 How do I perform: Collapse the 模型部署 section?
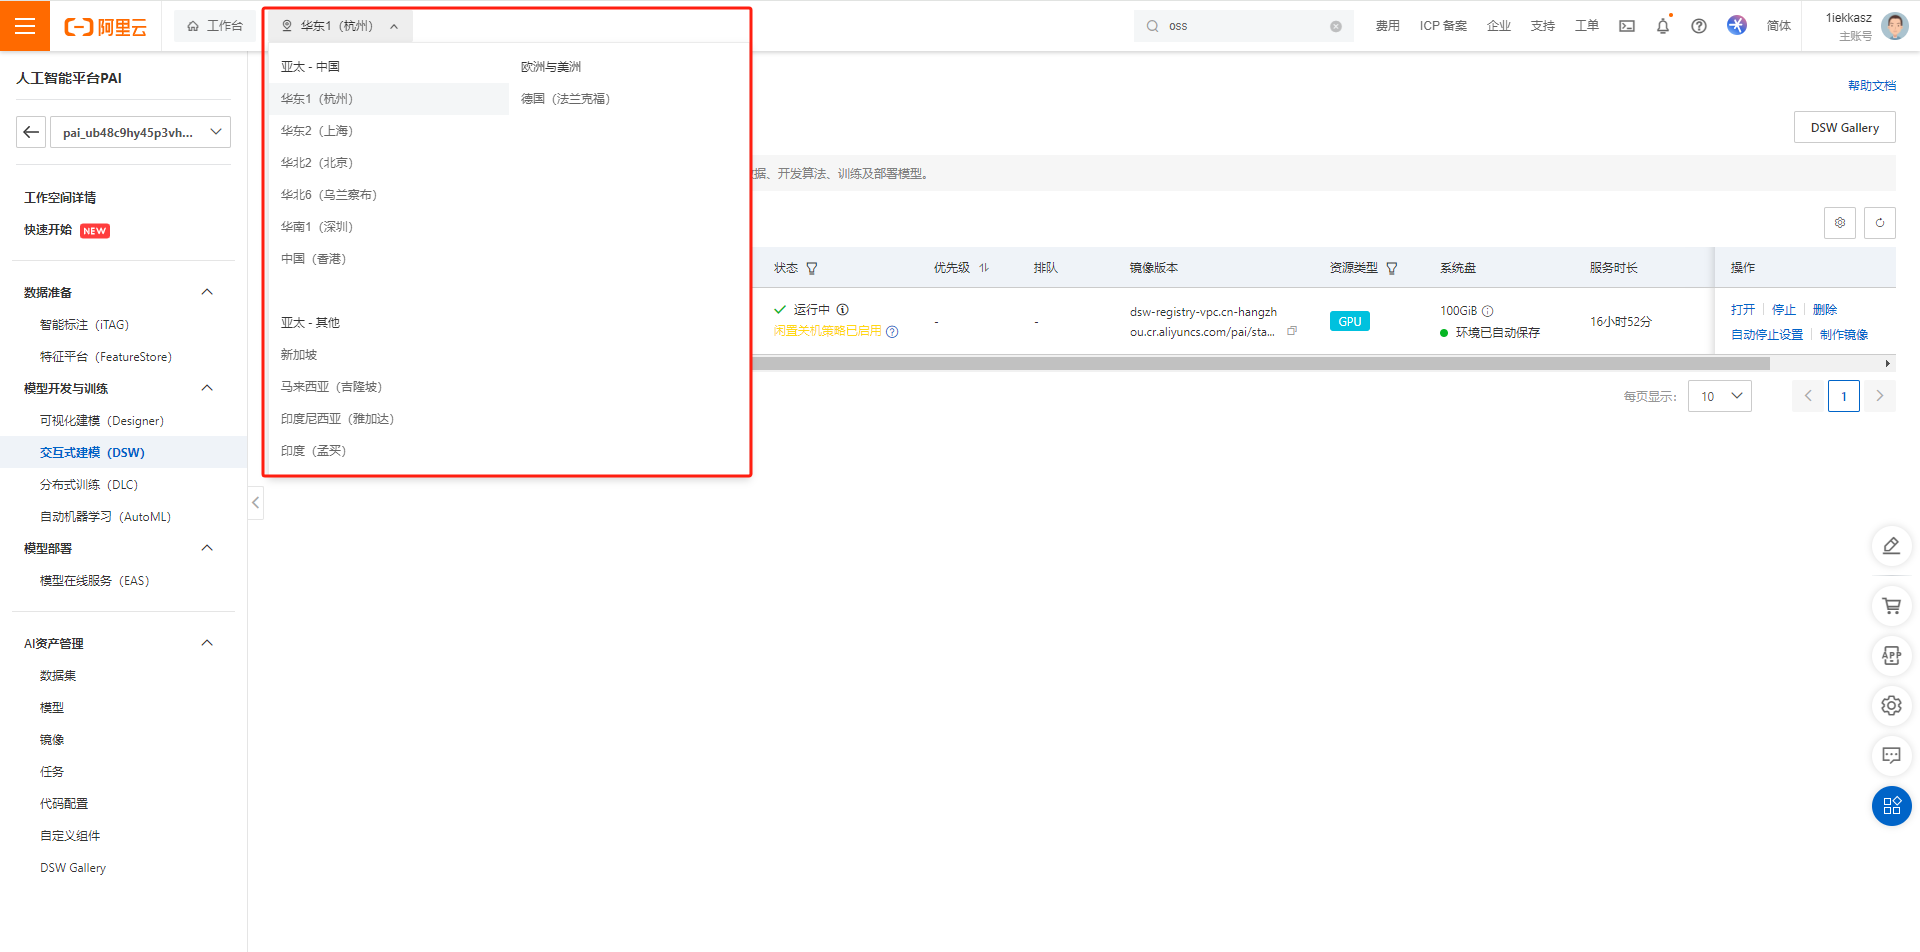[207, 548]
